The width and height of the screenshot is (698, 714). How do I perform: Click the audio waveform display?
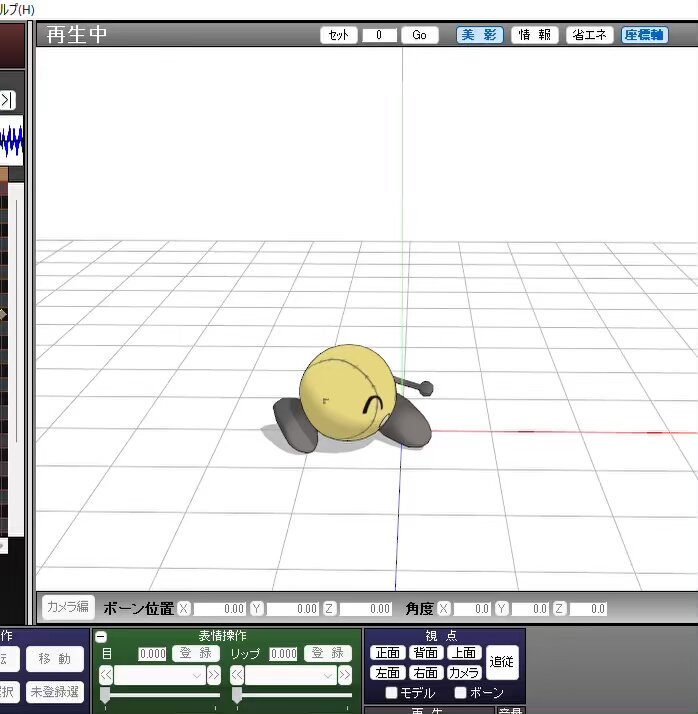point(11,140)
